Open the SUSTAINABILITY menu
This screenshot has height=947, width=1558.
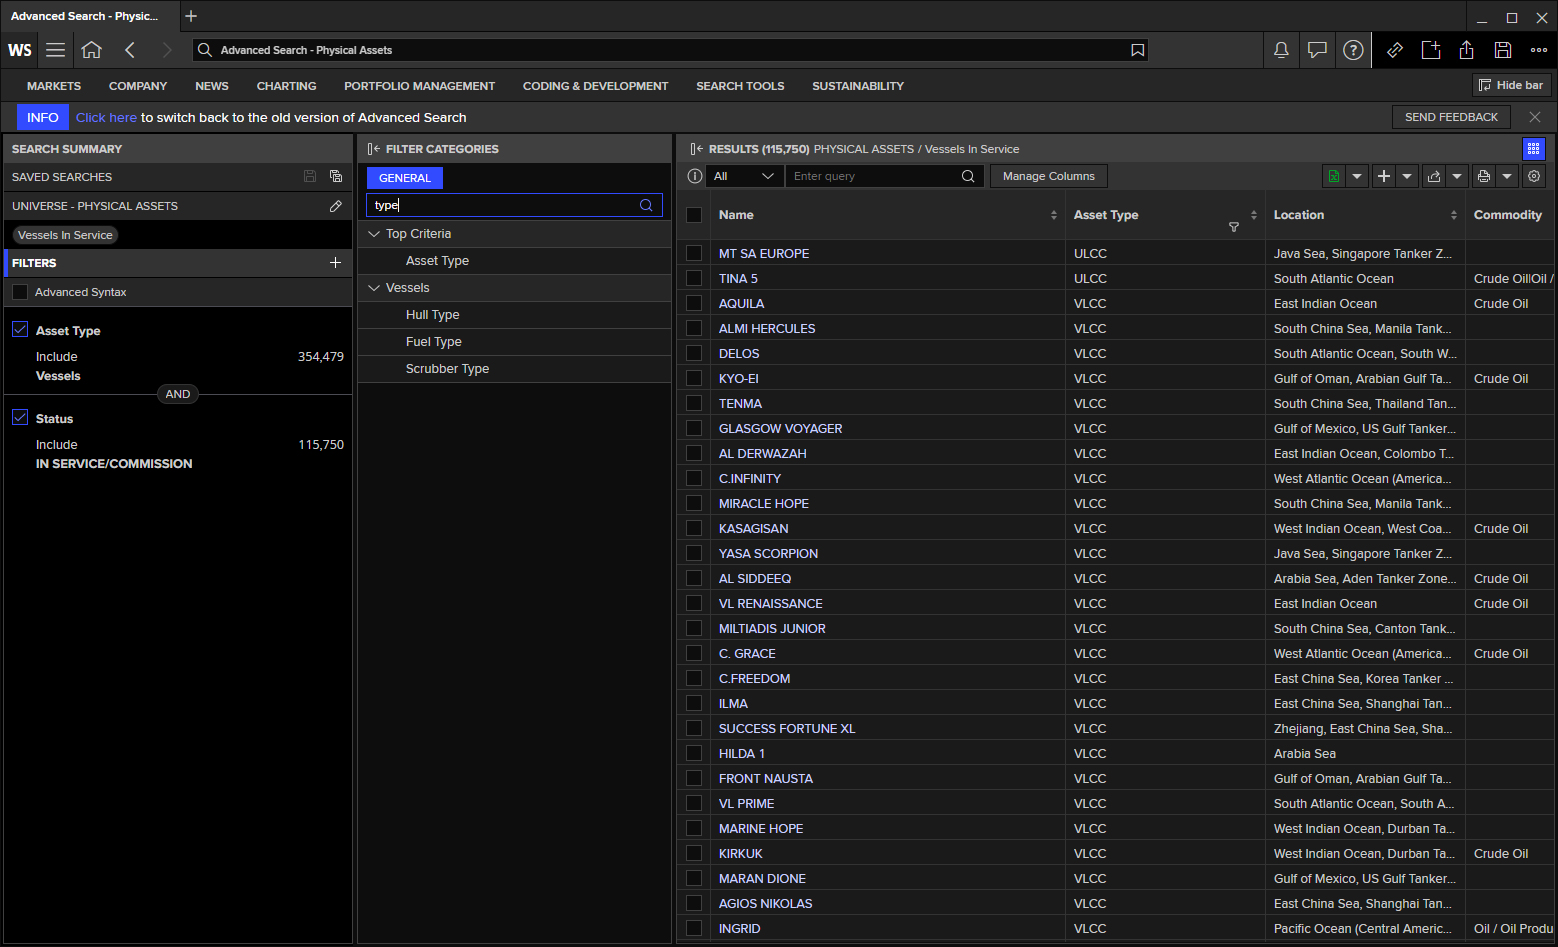click(858, 86)
